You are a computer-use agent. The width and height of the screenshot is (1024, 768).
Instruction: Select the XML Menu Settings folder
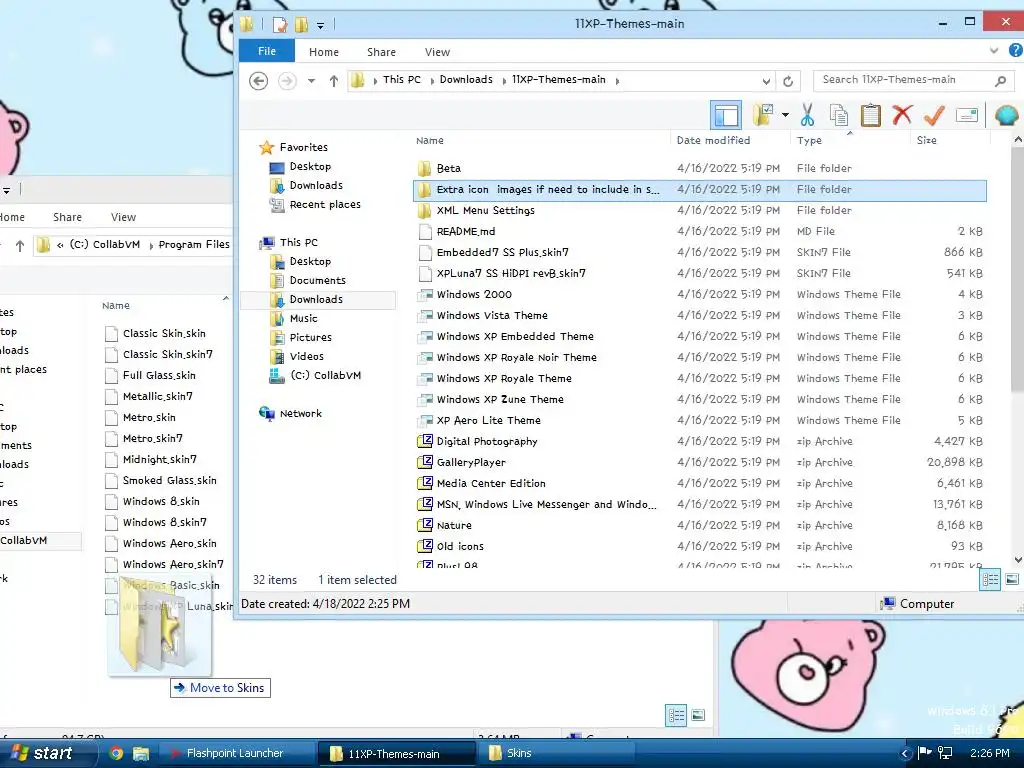tap(485, 210)
